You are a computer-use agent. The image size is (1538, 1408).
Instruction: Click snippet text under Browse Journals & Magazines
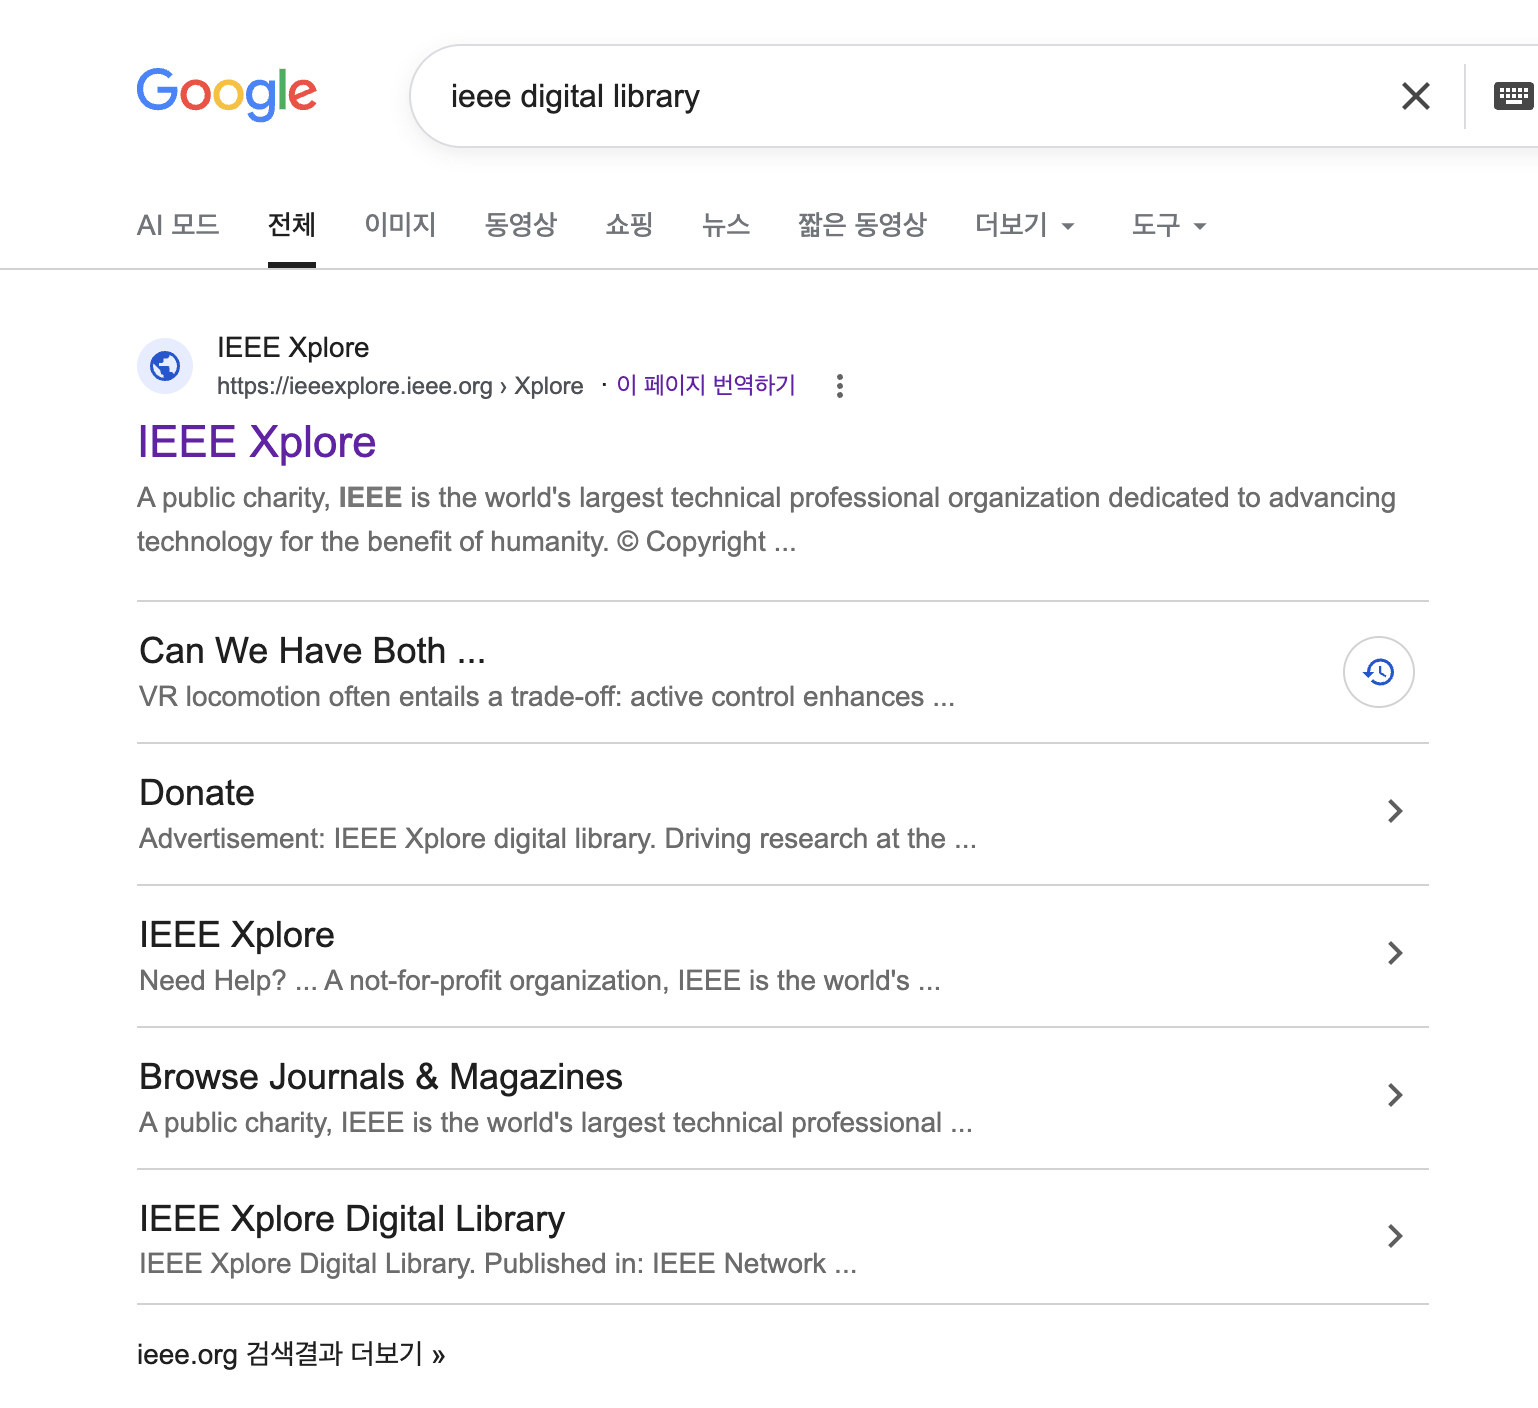556,1123
